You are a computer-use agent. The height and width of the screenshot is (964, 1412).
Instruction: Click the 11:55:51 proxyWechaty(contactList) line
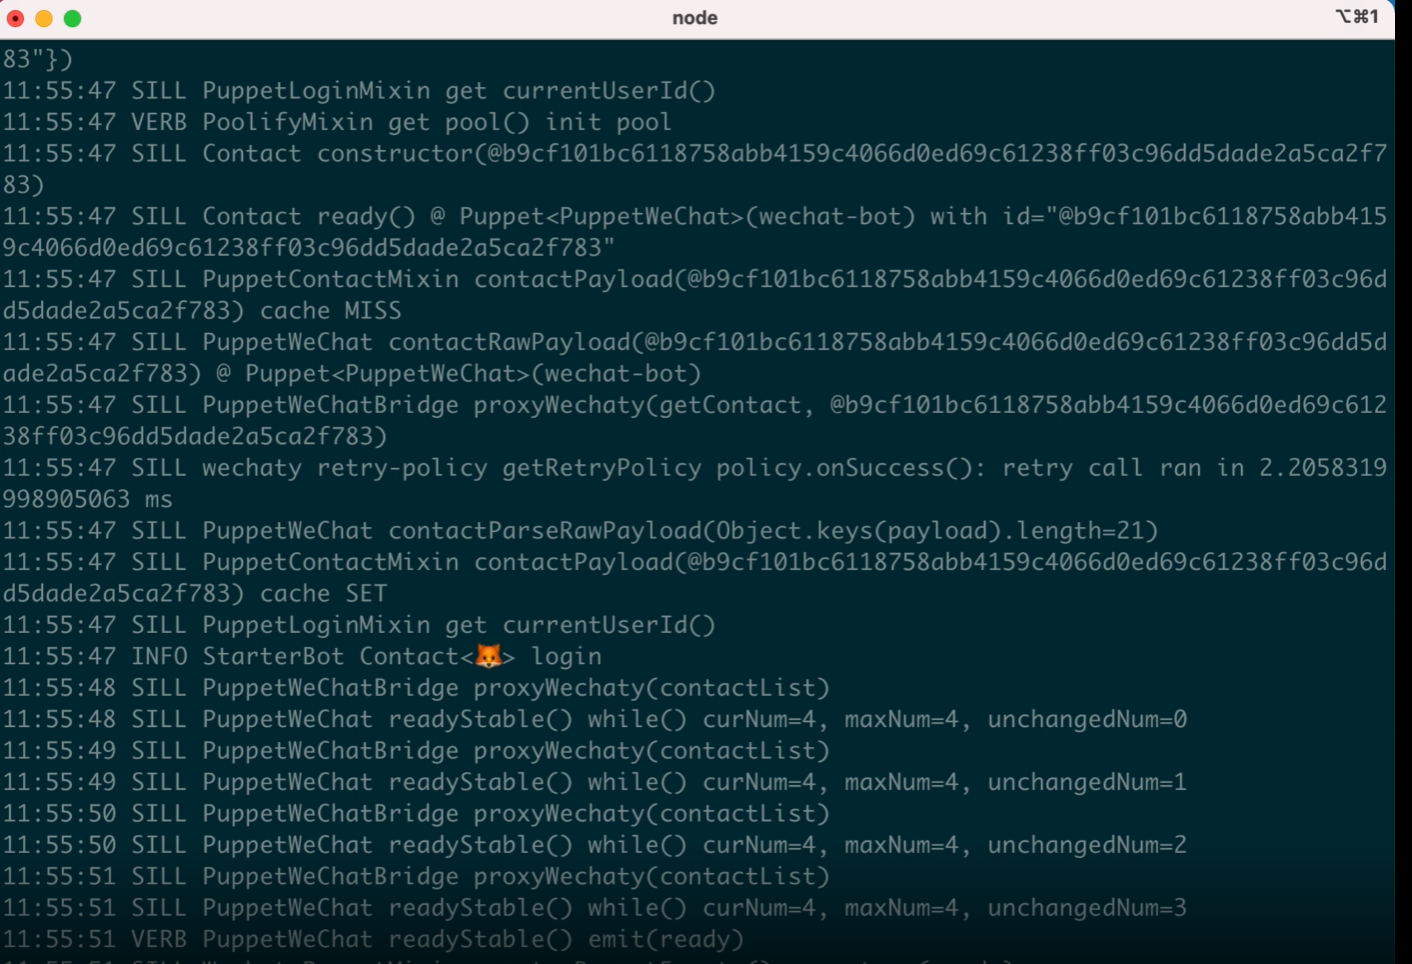(x=416, y=877)
